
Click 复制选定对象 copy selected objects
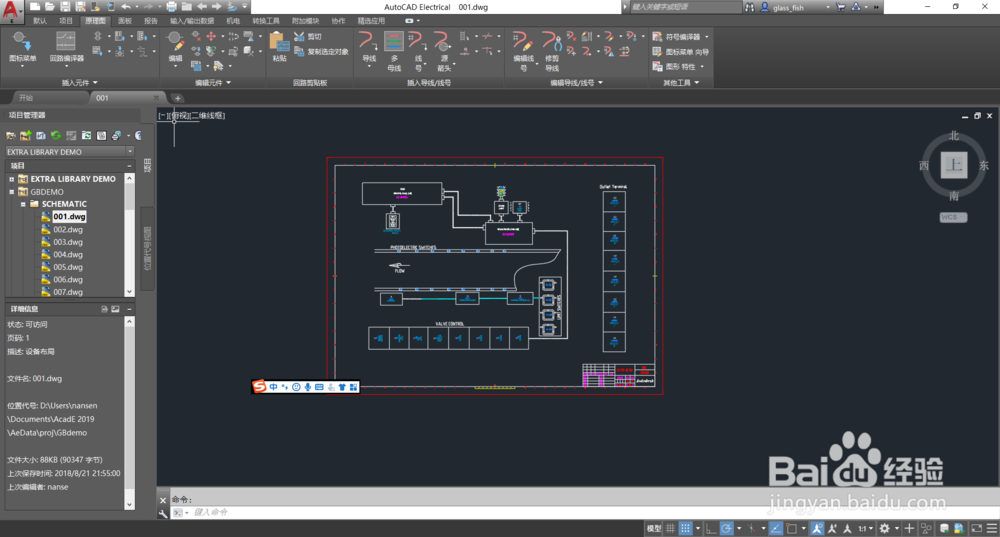click(x=321, y=52)
